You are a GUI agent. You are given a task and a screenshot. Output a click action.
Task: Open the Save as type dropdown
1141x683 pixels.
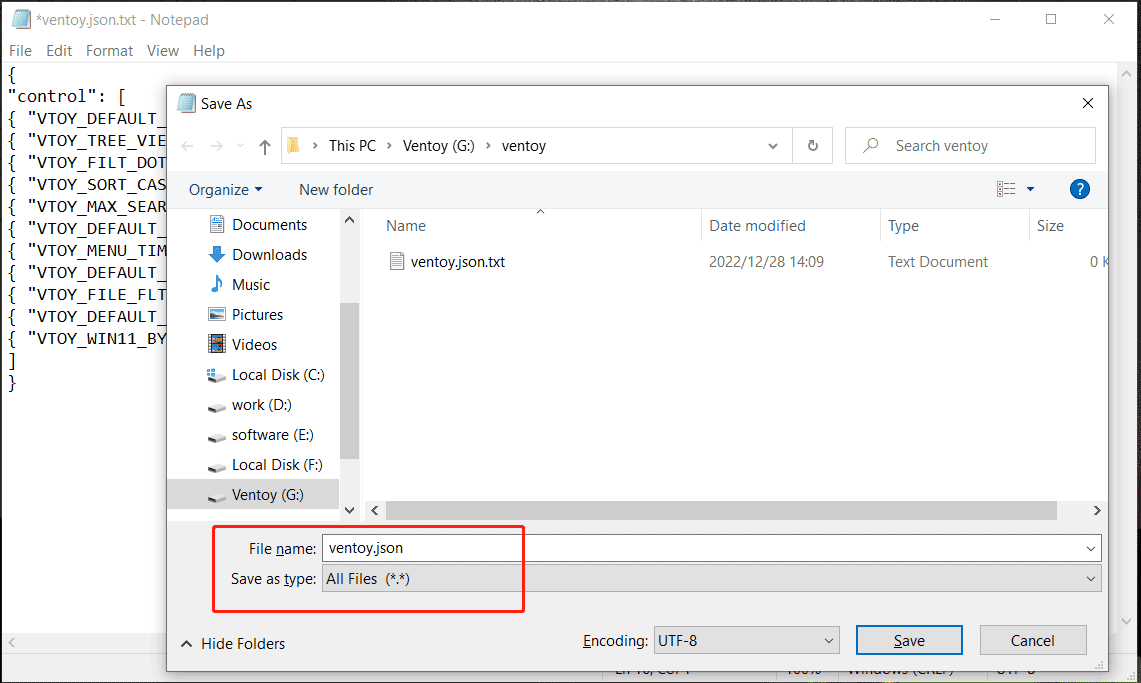tap(712, 579)
